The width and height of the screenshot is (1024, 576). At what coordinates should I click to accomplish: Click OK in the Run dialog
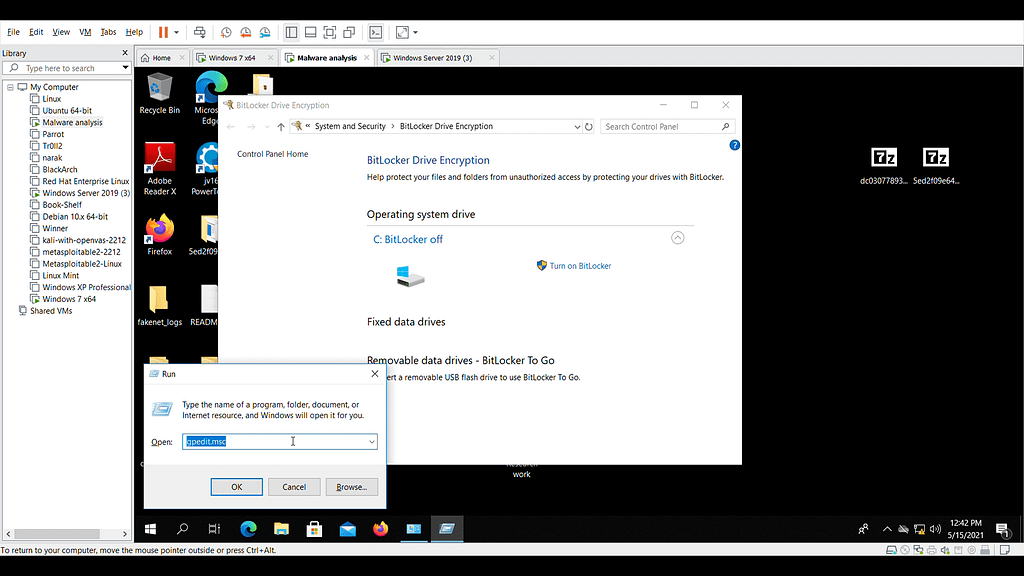(236, 487)
